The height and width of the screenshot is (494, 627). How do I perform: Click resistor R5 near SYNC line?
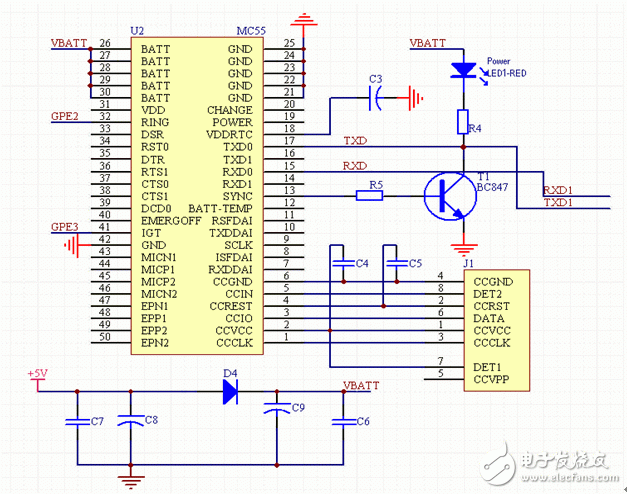[372, 196]
